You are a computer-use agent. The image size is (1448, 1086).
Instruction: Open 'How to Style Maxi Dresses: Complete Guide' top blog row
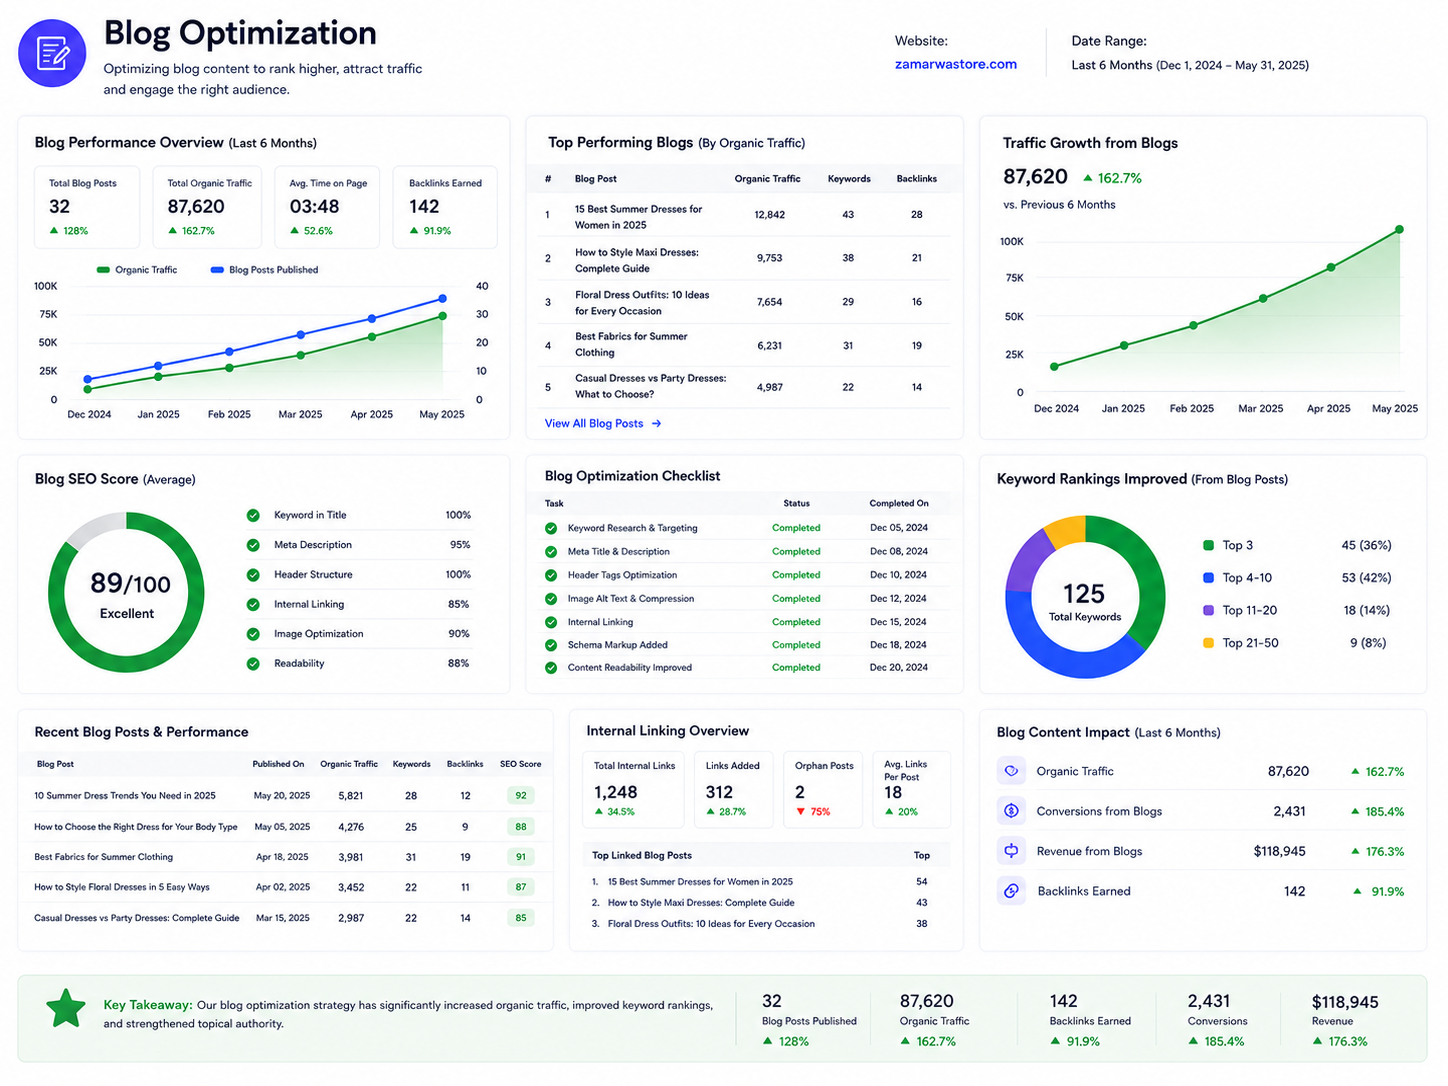tap(744, 259)
